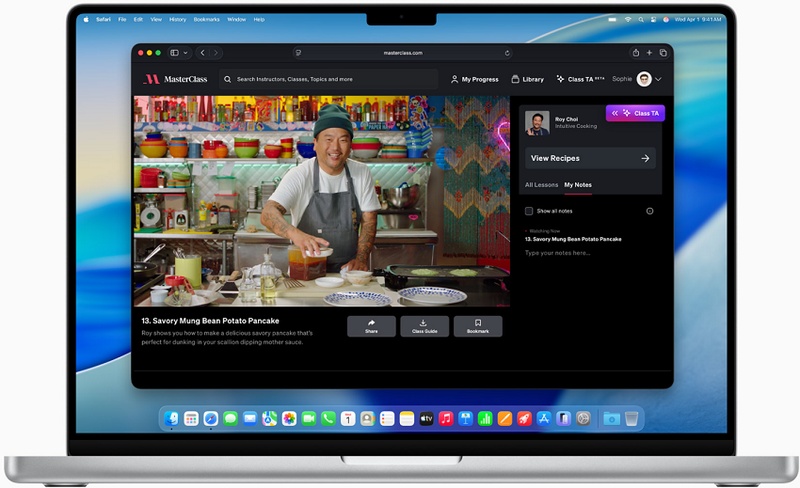This screenshot has height=488, width=800.
Task: Open View Recipes
Action: pyautogui.click(x=590, y=158)
